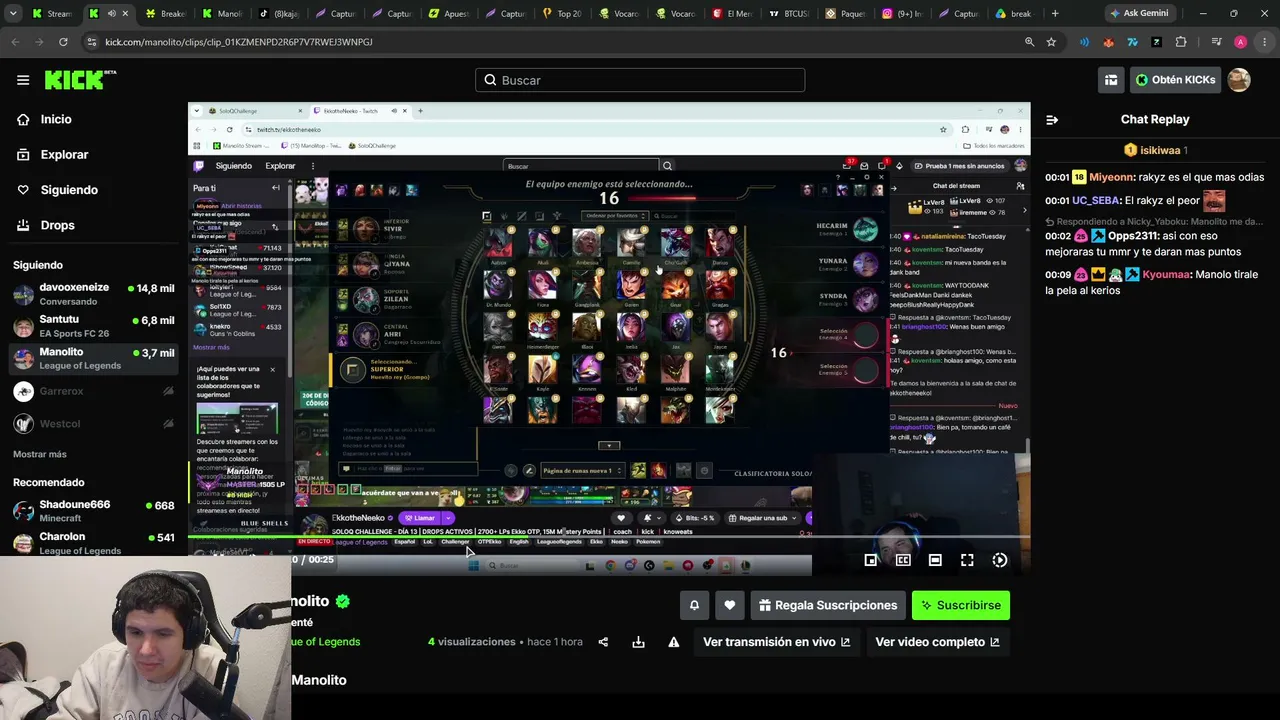The image size is (1280, 720).
Task: Open the MetaMask fox extension
Action: point(1108,42)
